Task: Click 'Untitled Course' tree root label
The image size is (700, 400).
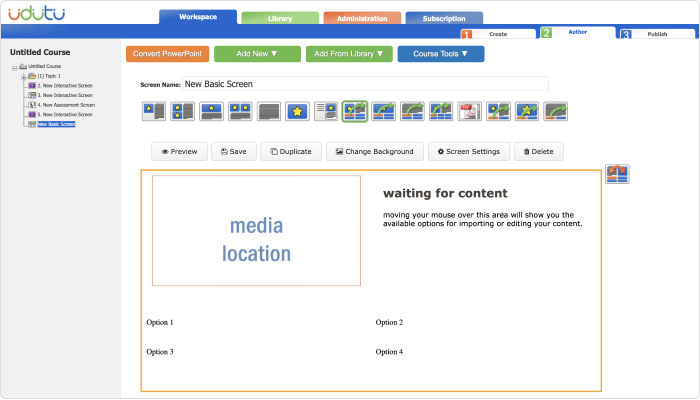Action: (x=45, y=67)
